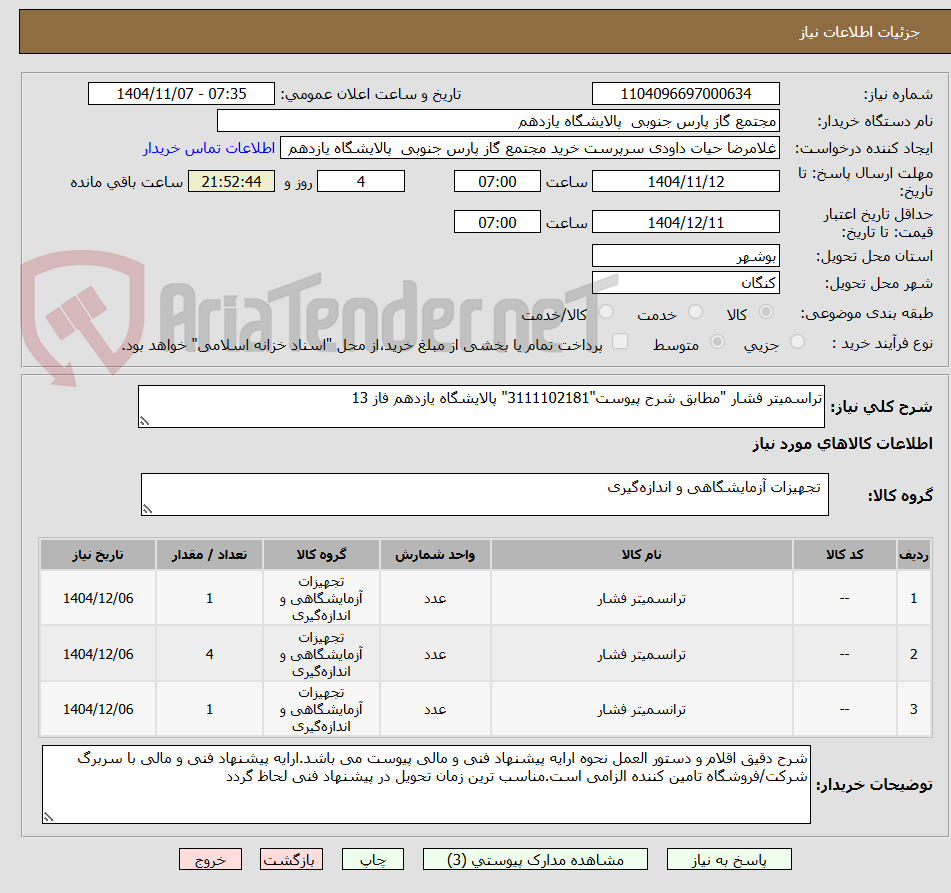
Task: Click the پاسخ به نیاز button
Action: [729, 859]
